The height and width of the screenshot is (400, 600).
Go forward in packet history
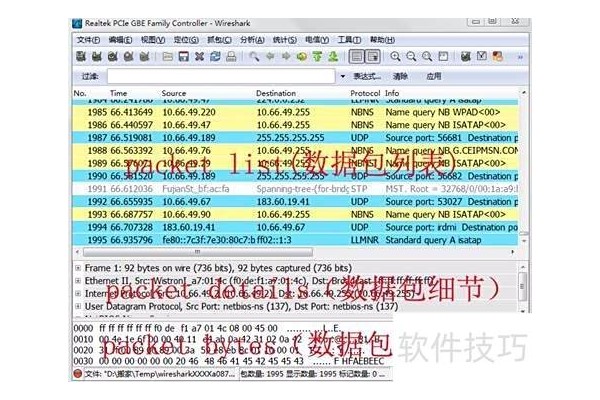[286, 57]
